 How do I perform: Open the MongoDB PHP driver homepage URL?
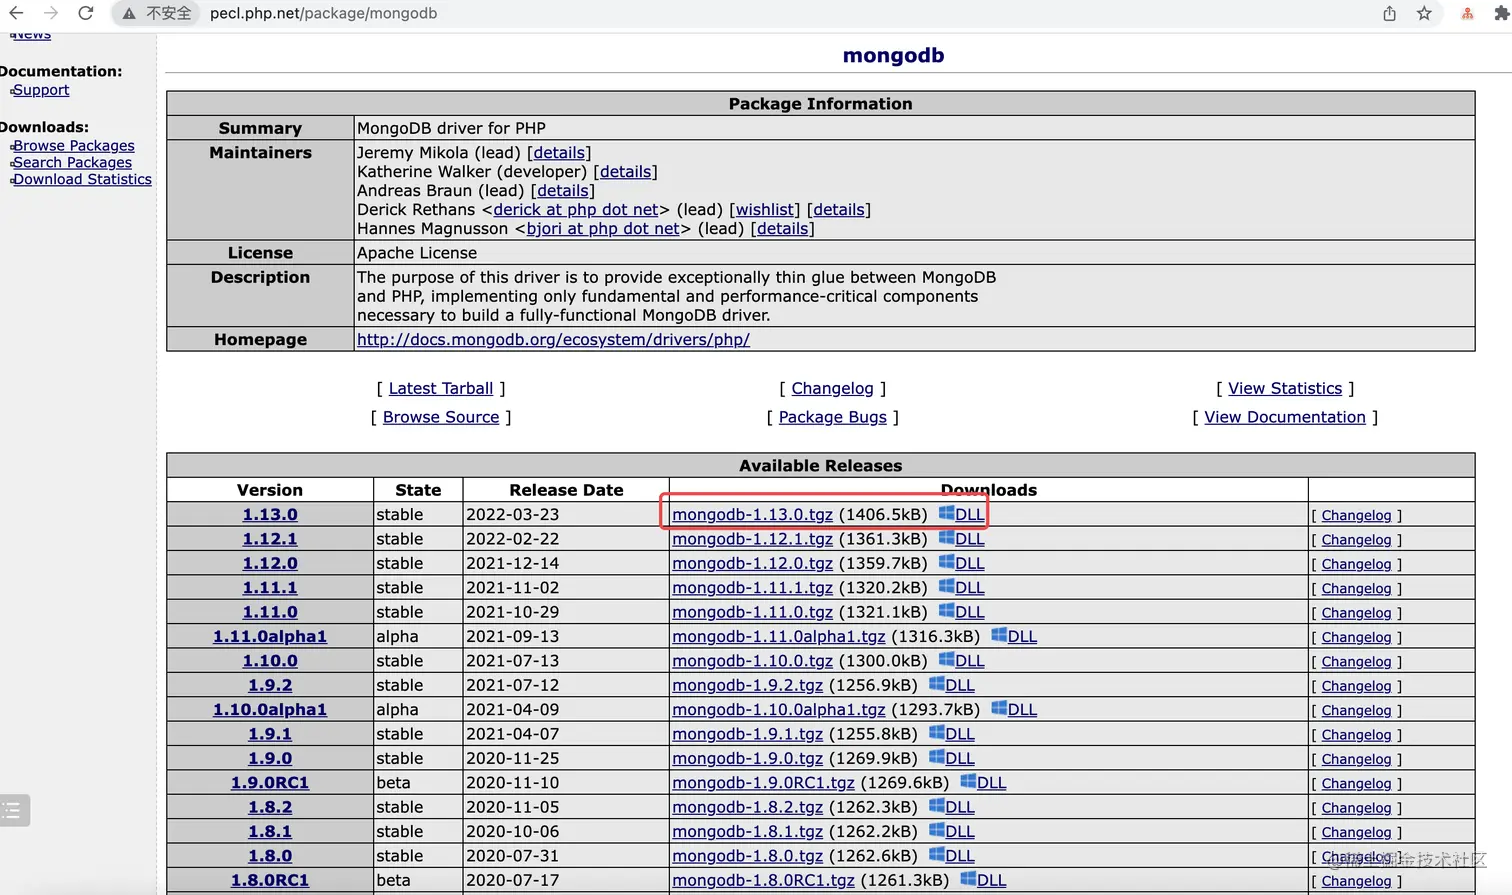pyautogui.click(x=553, y=340)
